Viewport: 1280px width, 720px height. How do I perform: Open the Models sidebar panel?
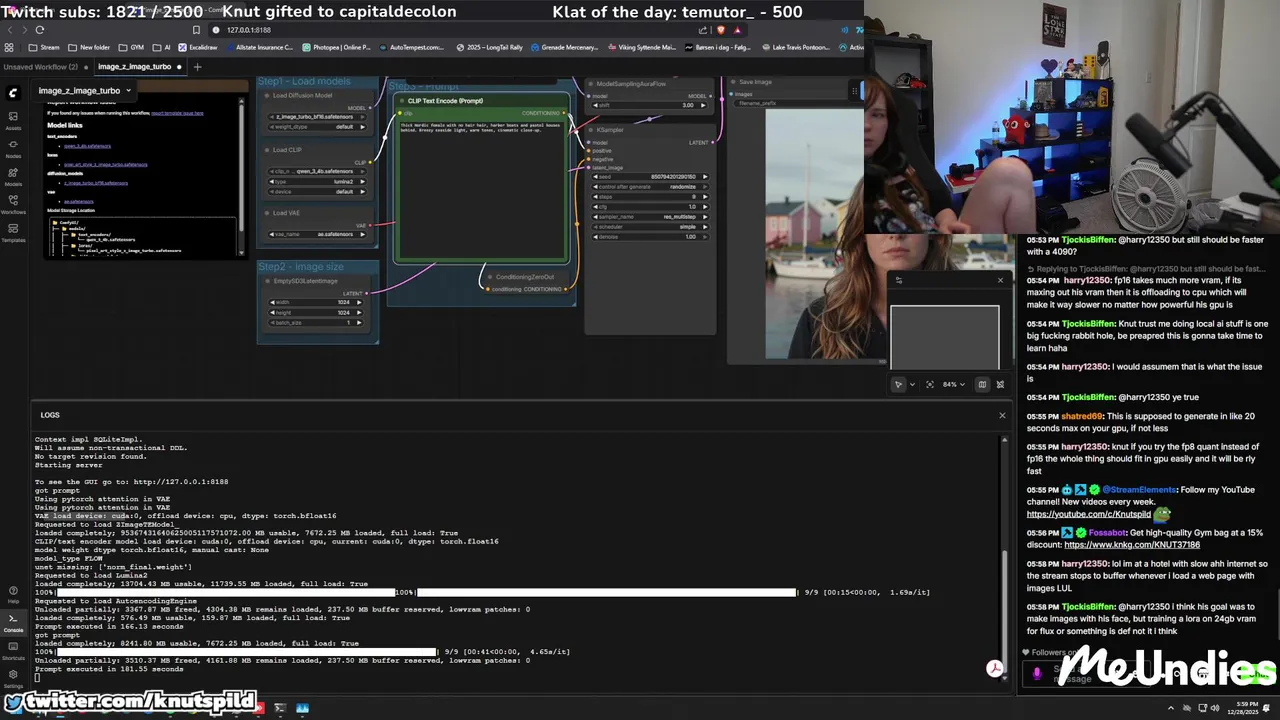point(13,177)
